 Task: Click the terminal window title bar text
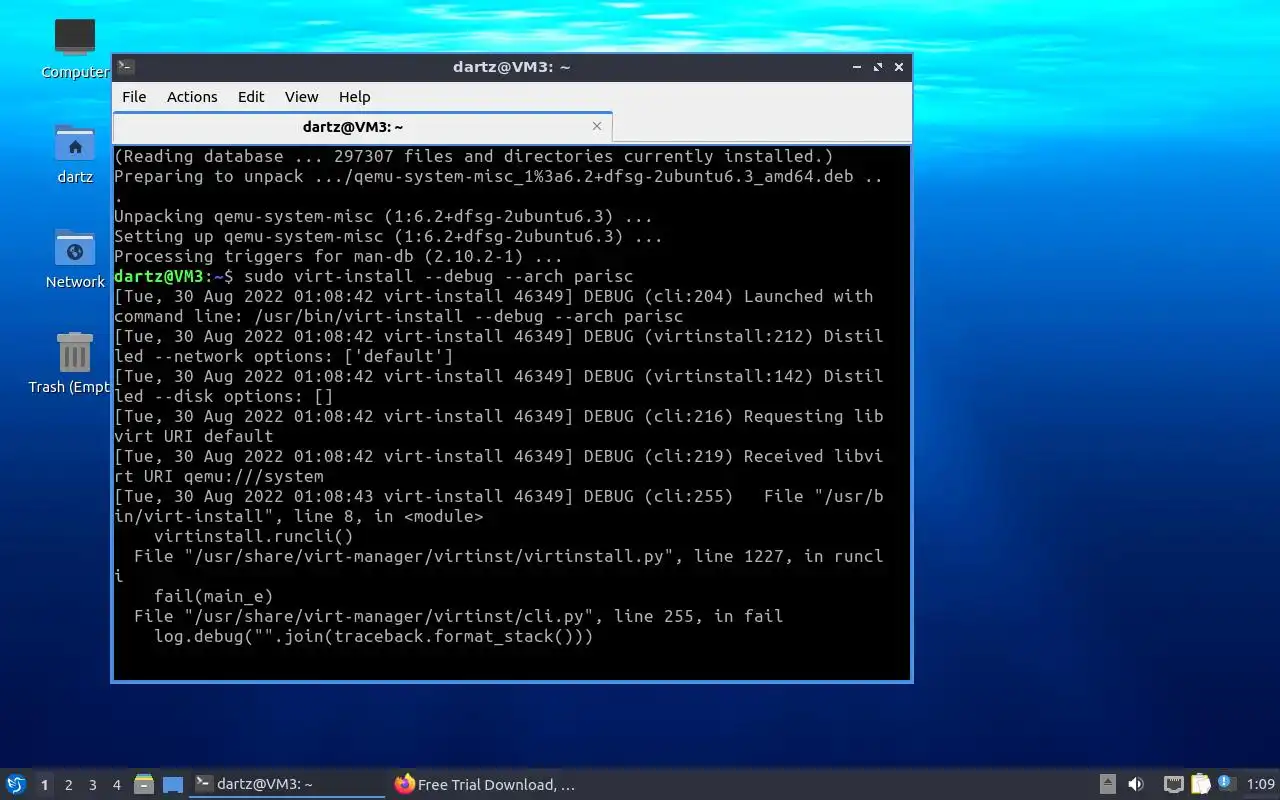tap(511, 67)
